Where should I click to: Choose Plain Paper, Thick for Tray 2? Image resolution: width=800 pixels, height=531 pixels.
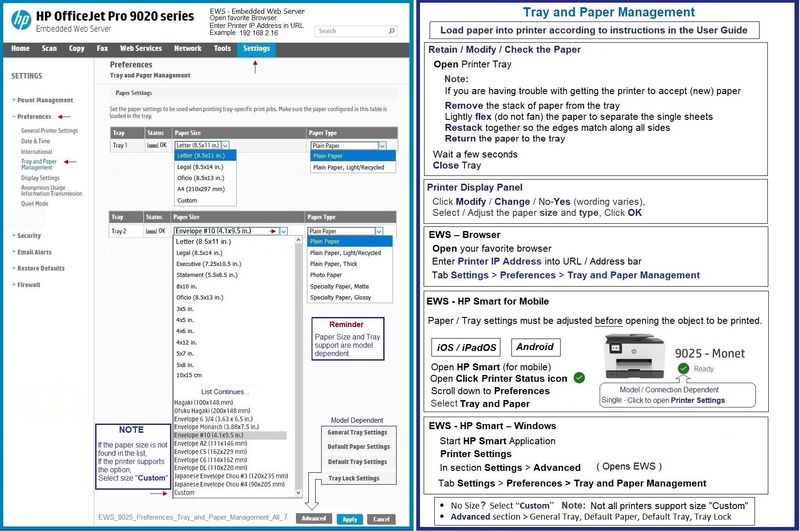333,264
